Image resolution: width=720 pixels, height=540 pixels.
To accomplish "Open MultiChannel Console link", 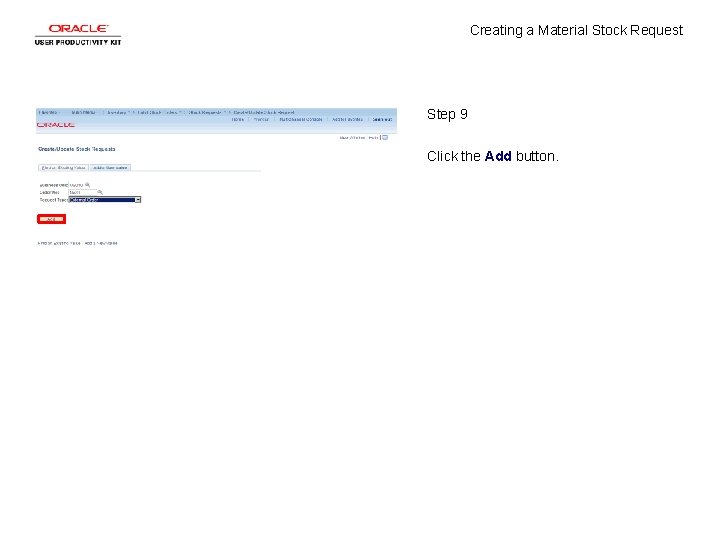I will tap(301, 119).
